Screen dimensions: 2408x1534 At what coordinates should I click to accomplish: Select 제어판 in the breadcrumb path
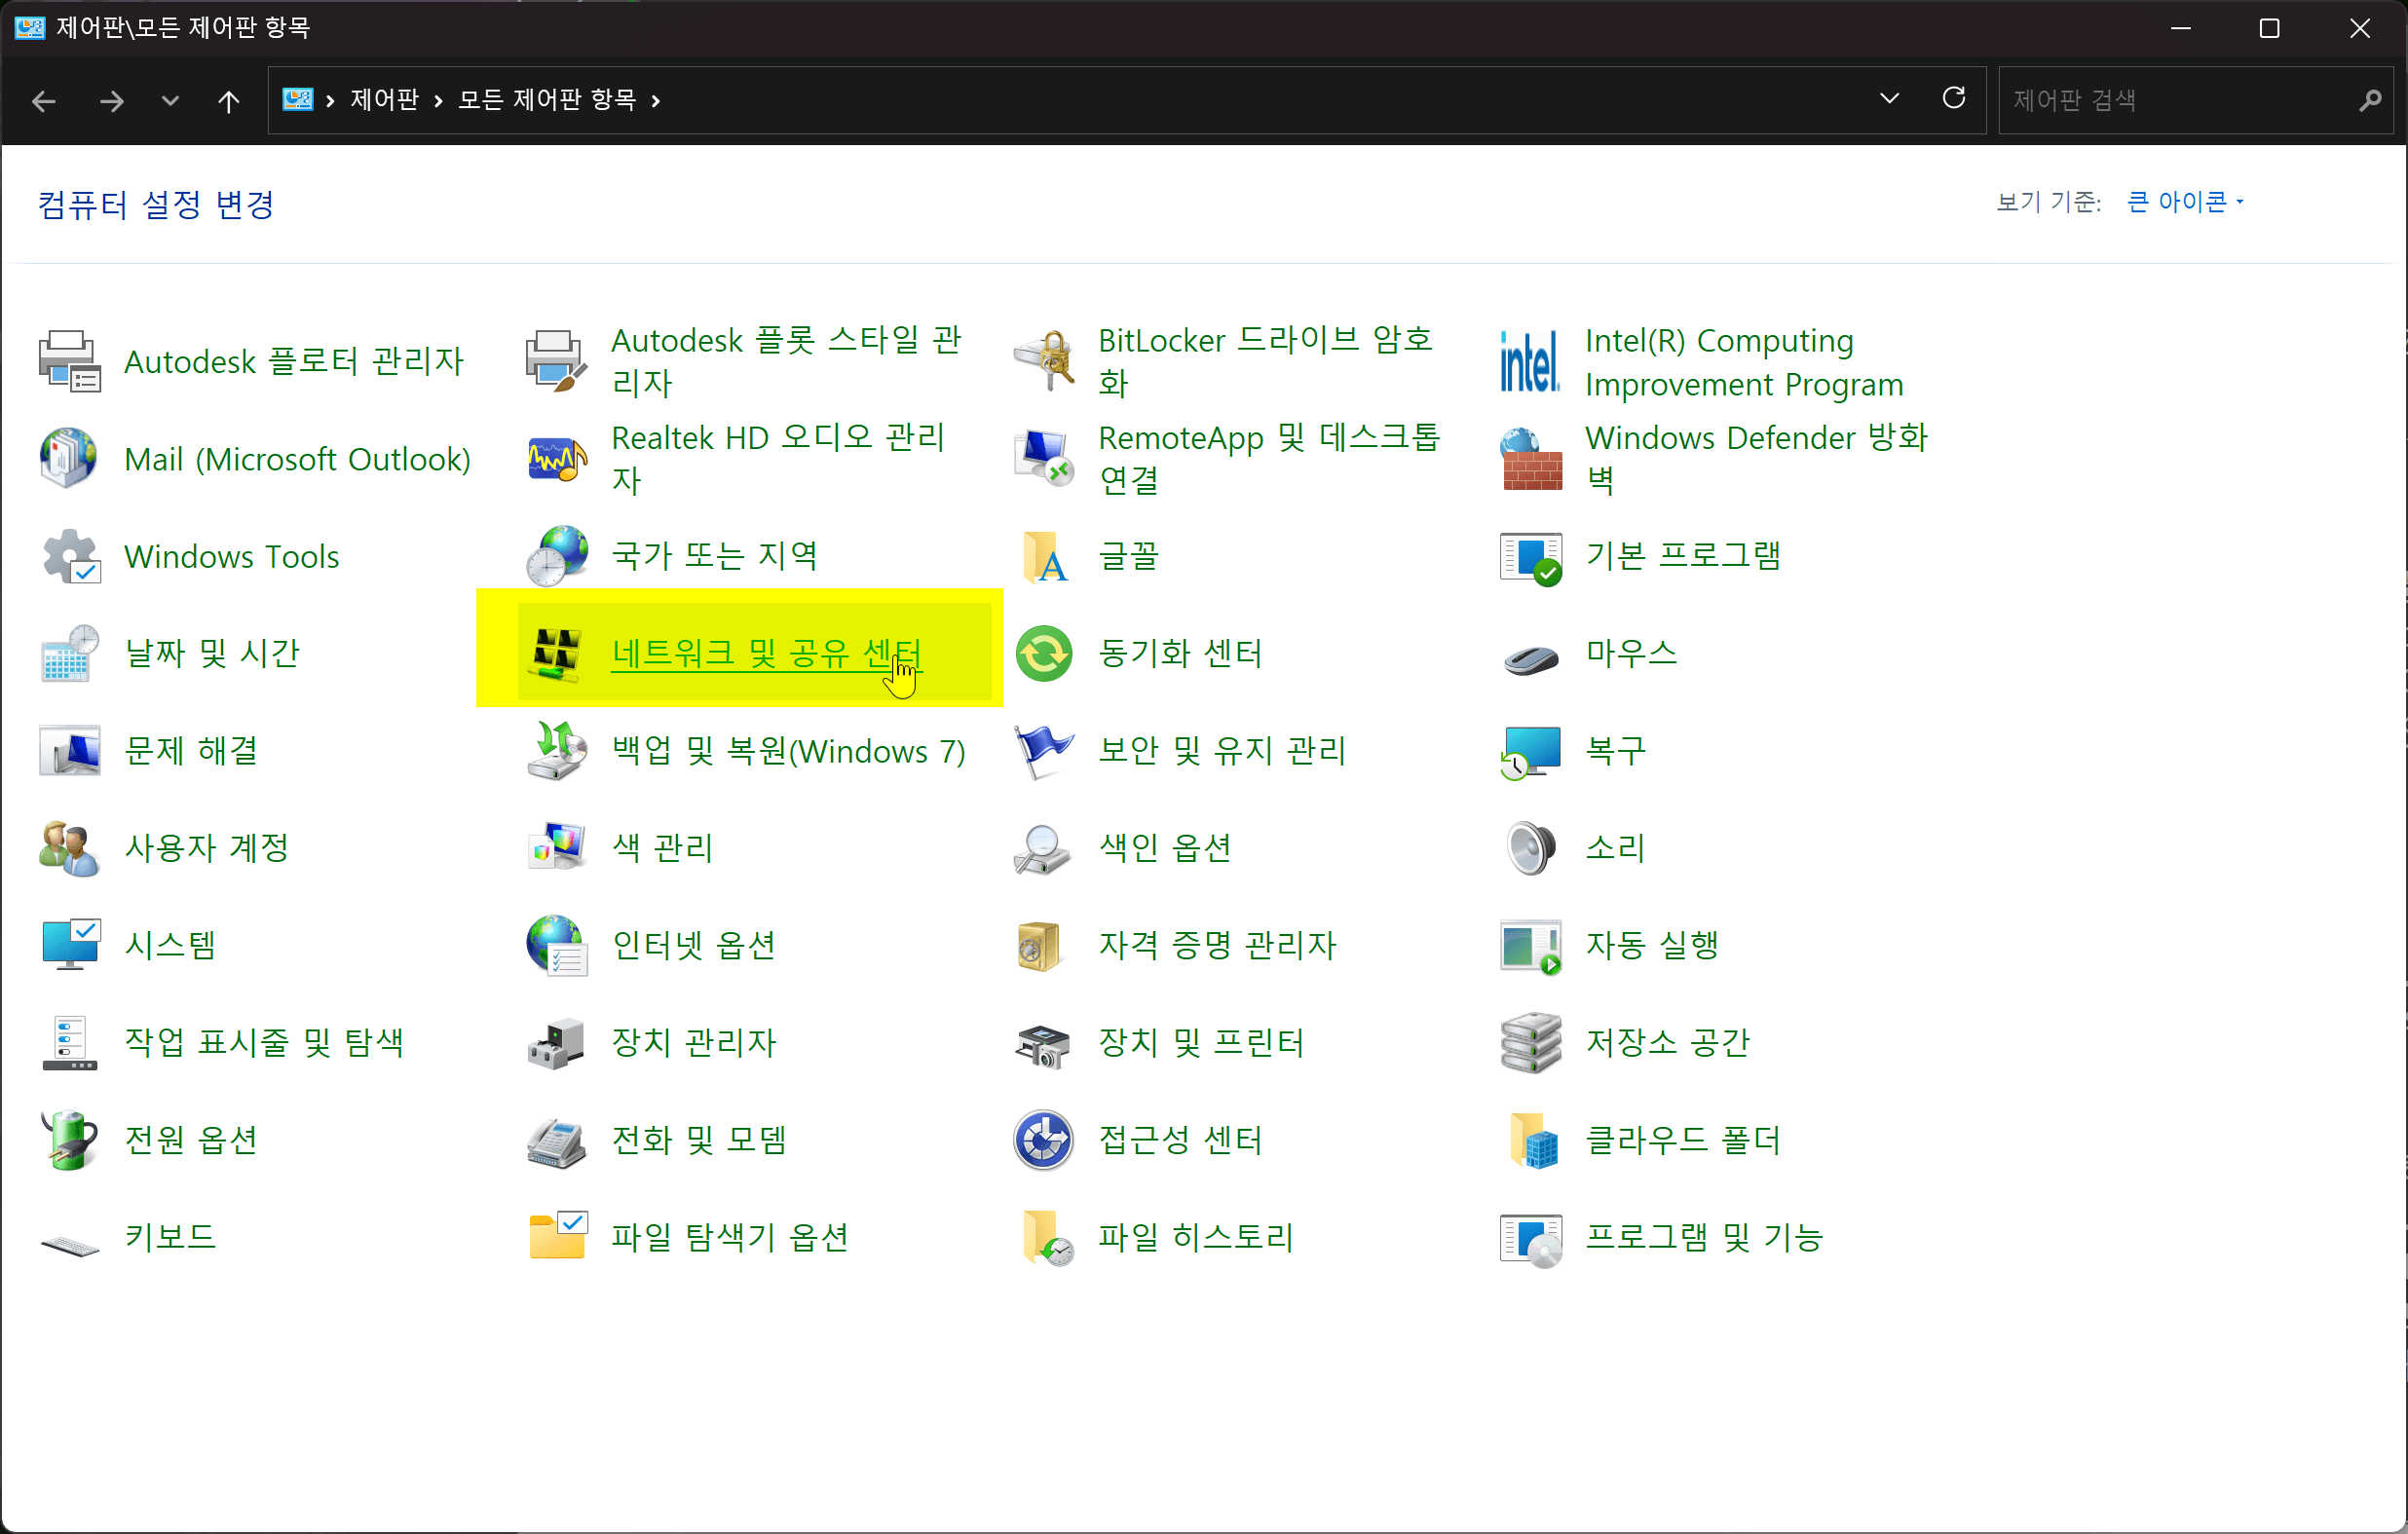click(x=384, y=100)
